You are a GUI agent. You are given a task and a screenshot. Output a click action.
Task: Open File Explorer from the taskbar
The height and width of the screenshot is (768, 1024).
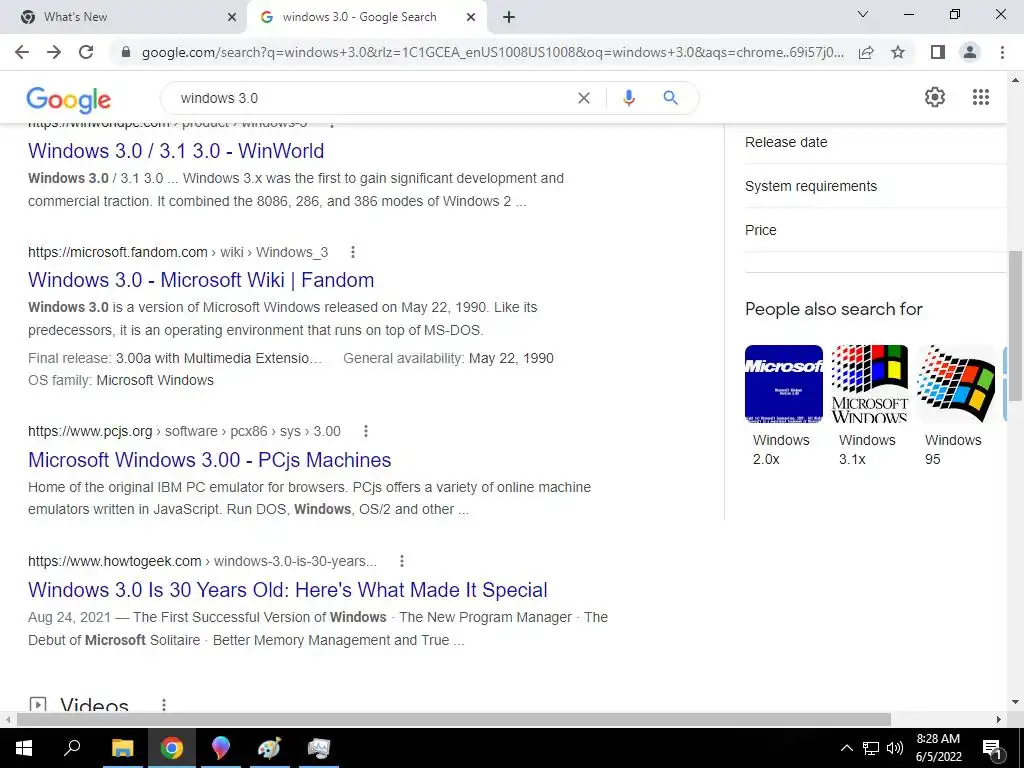[x=122, y=748]
